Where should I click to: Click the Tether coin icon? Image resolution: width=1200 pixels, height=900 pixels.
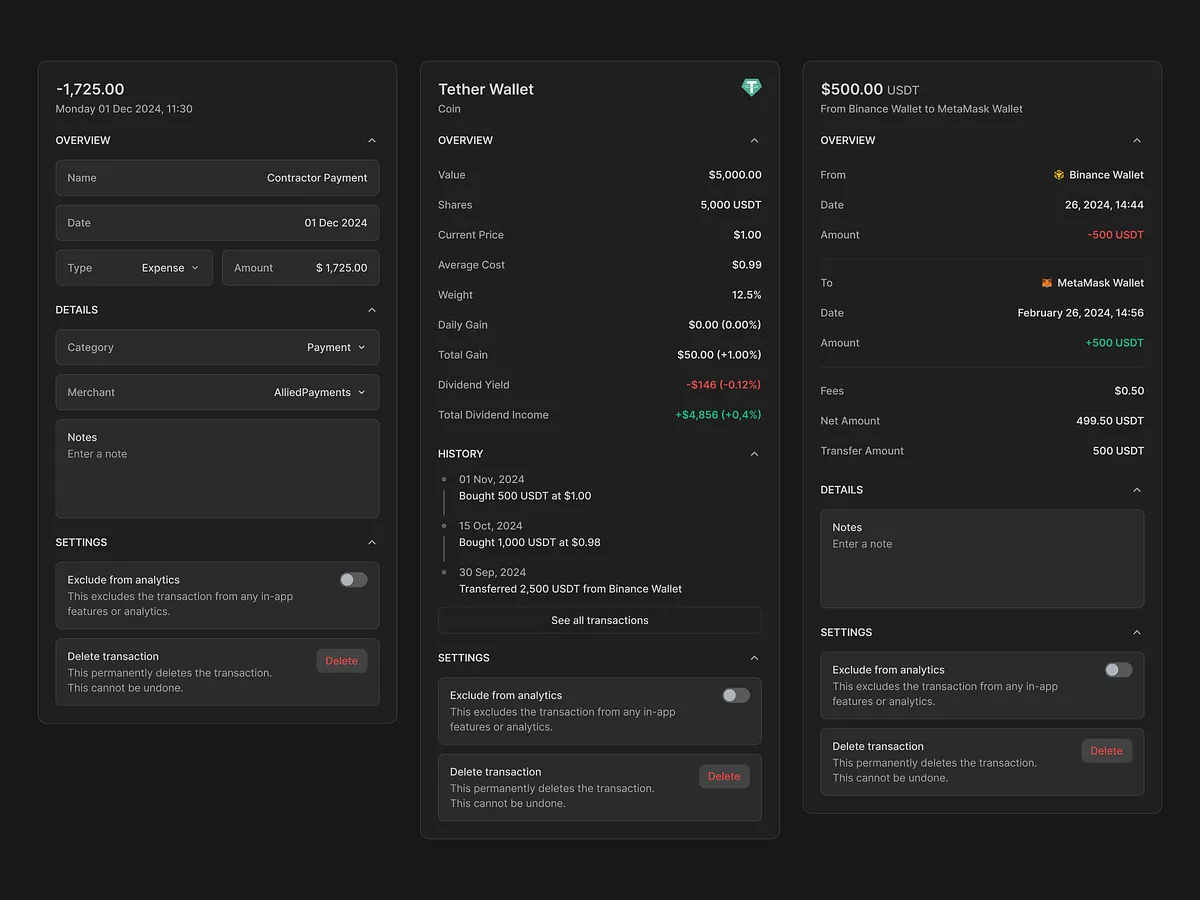[x=751, y=87]
